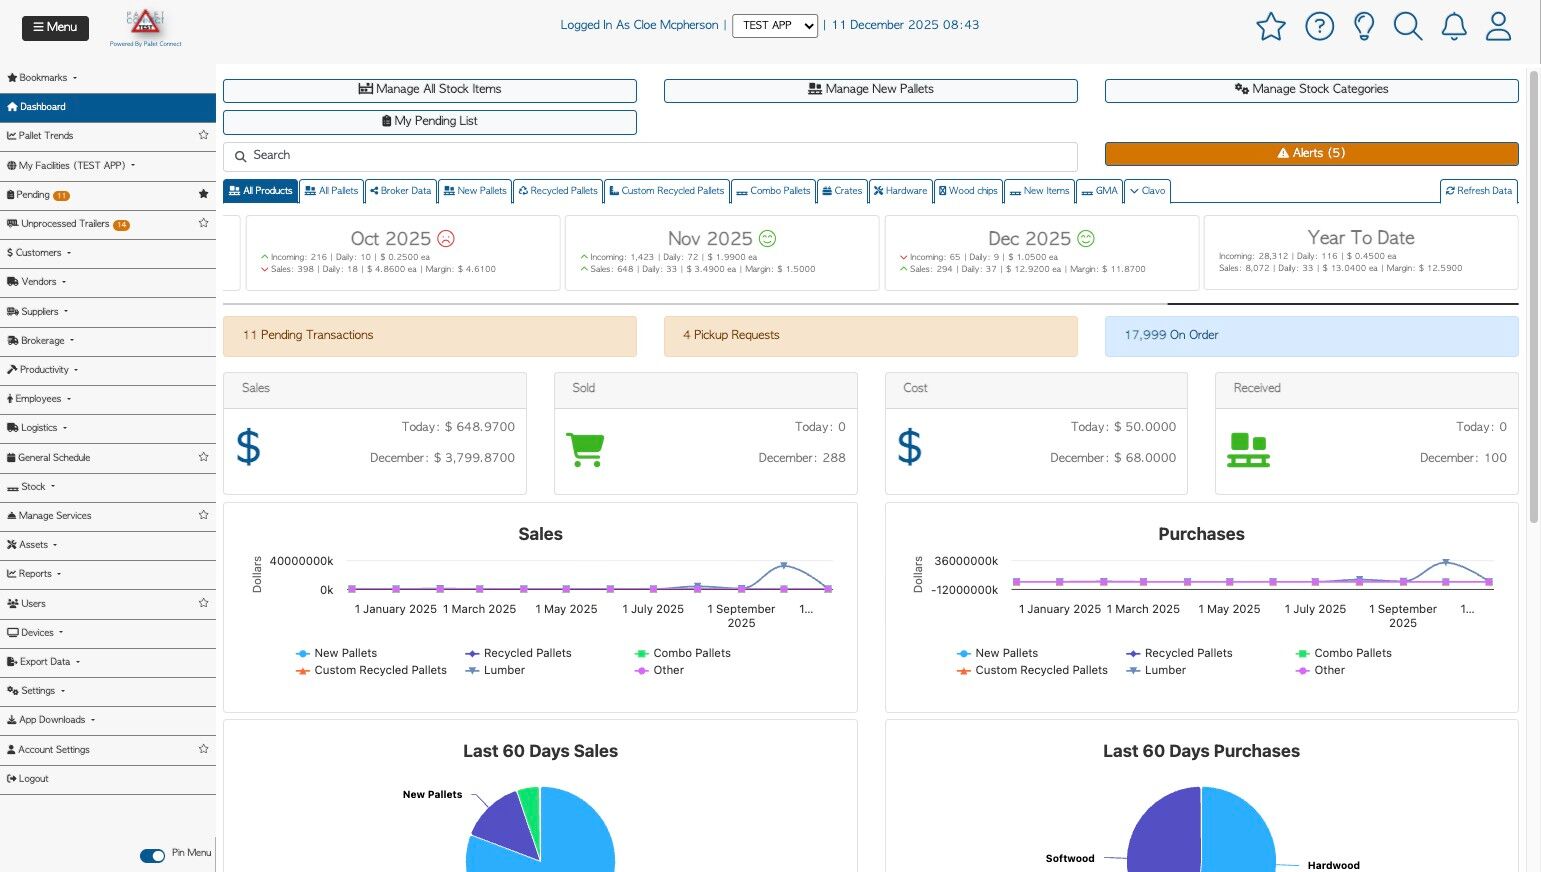The height and width of the screenshot is (872, 1541).
Task: Click the Pallet Connect logo
Action: [146, 27]
